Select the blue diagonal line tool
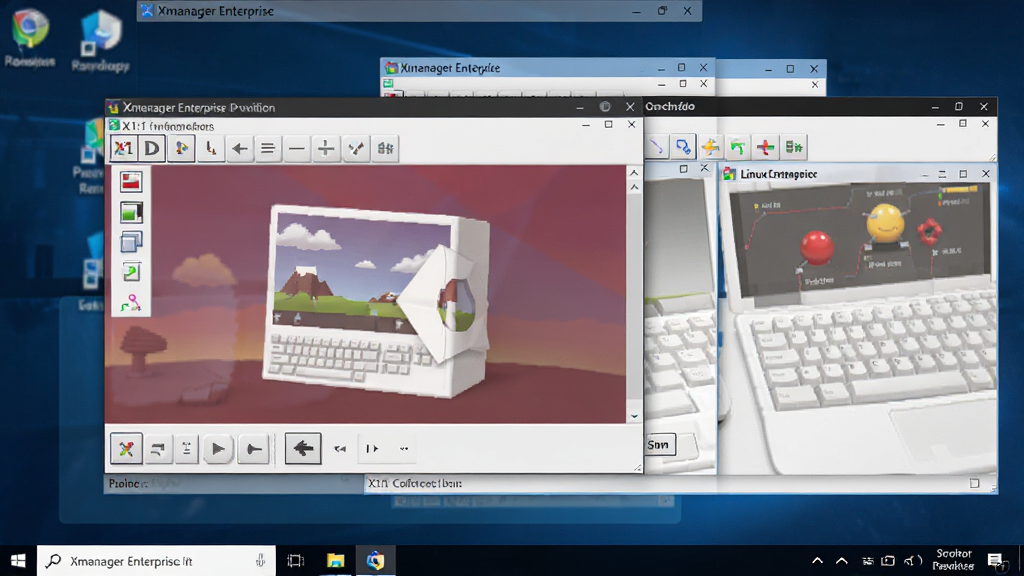Viewport: 1024px width, 576px height. 656,147
